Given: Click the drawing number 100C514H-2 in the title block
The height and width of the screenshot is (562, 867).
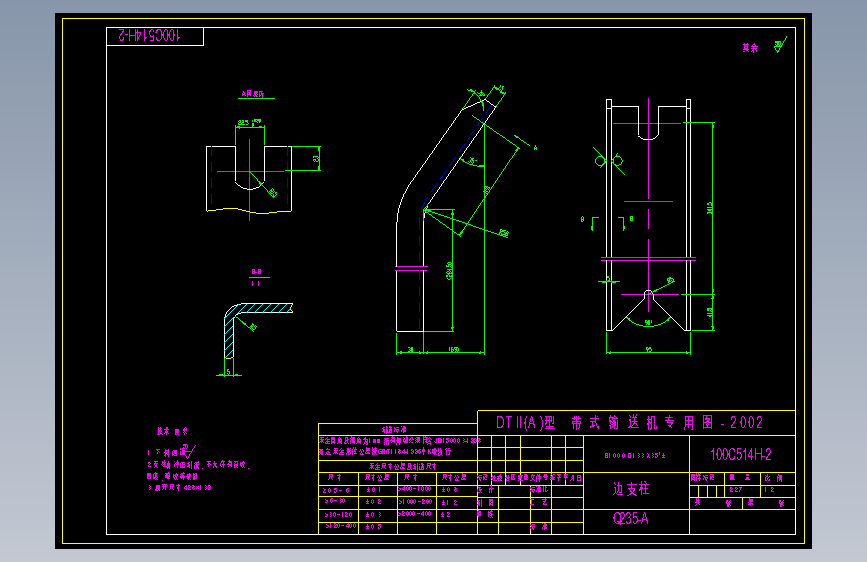Looking at the screenshot, I should point(741,454).
